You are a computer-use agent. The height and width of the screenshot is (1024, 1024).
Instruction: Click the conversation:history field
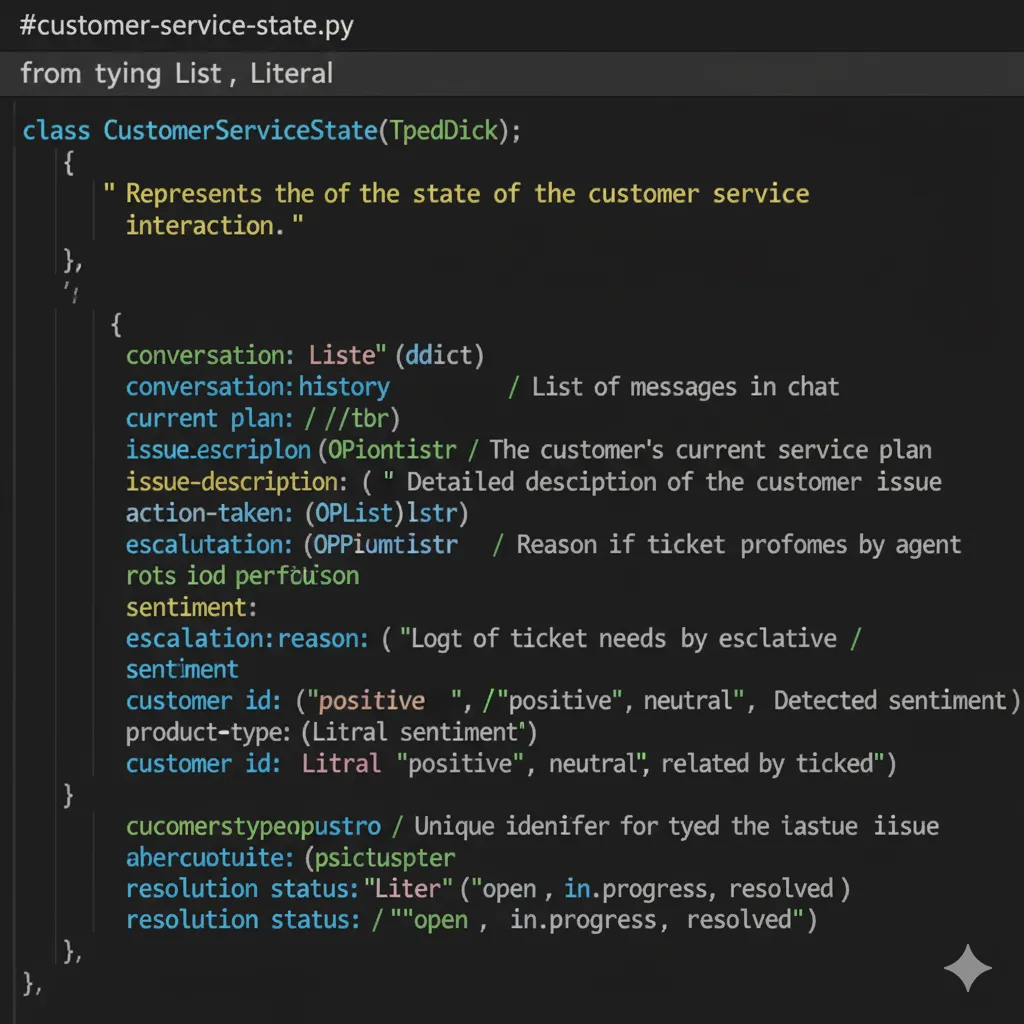click(255, 387)
